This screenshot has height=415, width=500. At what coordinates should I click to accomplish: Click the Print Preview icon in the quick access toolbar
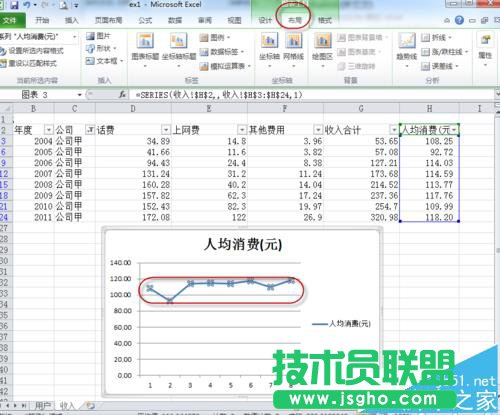[64, 5]
